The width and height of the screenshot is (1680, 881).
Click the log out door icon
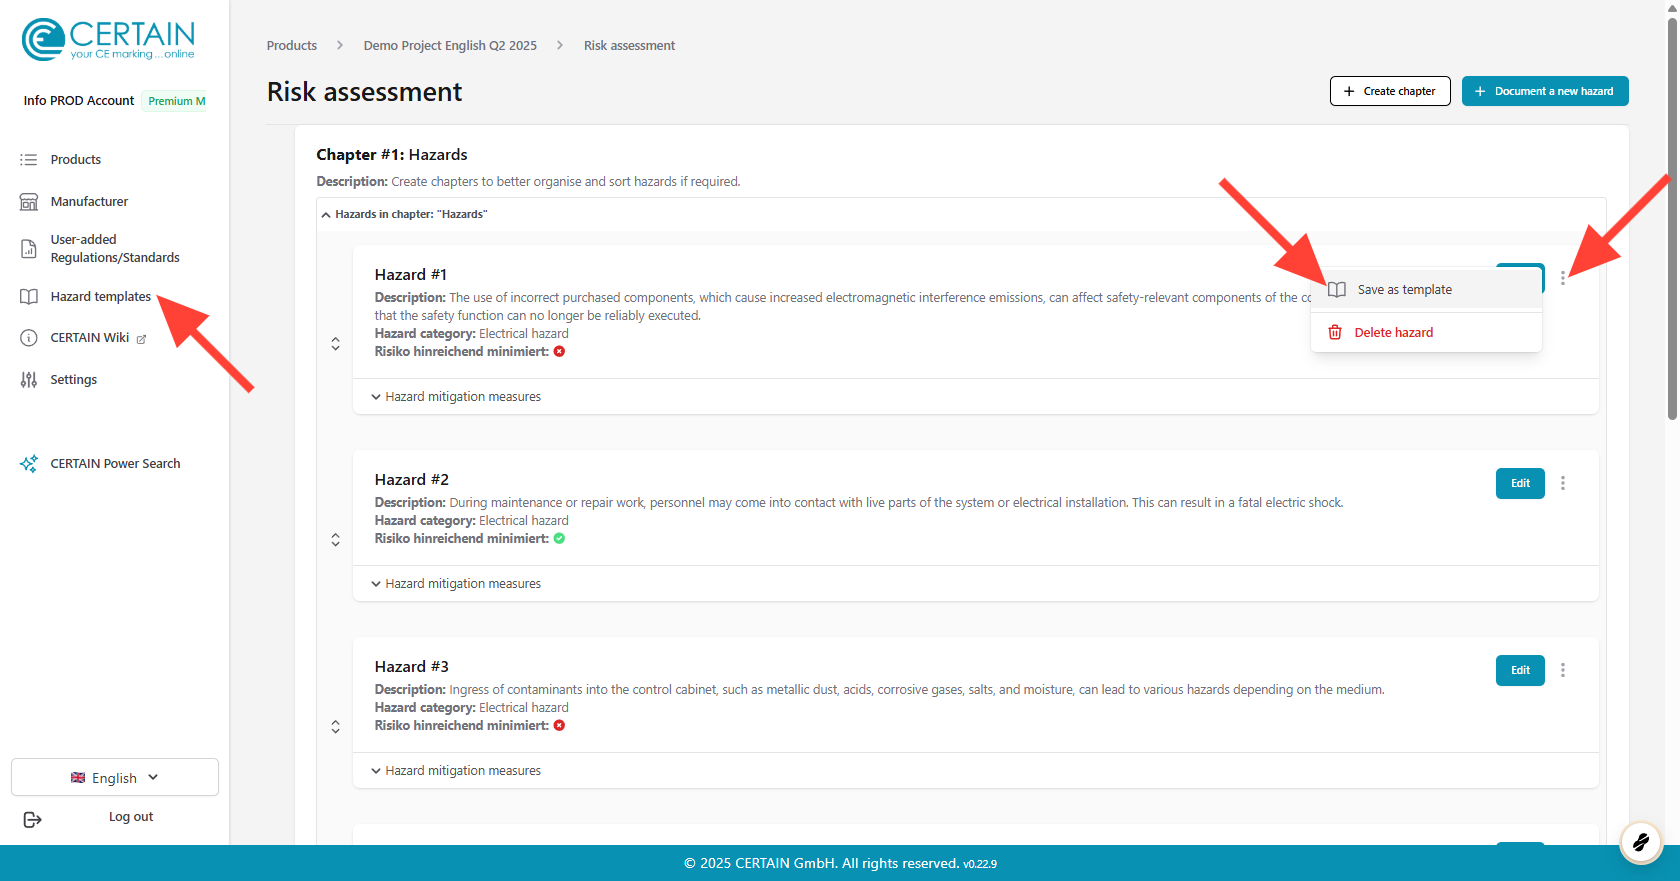32,820
